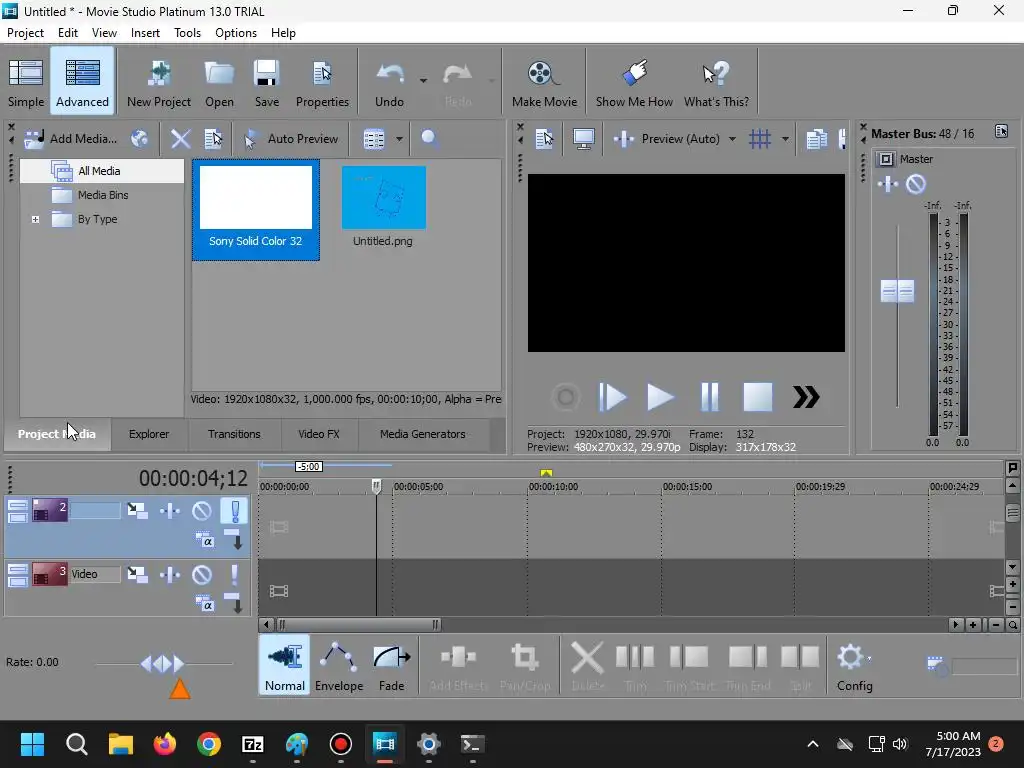Switch to Advanced mode

[x=82, y=83]
